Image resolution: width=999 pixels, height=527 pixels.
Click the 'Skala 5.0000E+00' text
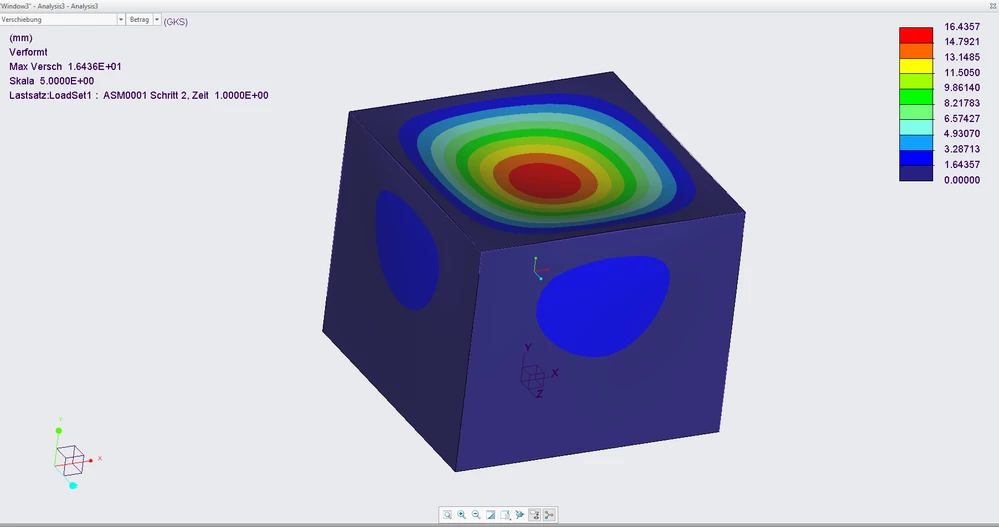(52, 81)
